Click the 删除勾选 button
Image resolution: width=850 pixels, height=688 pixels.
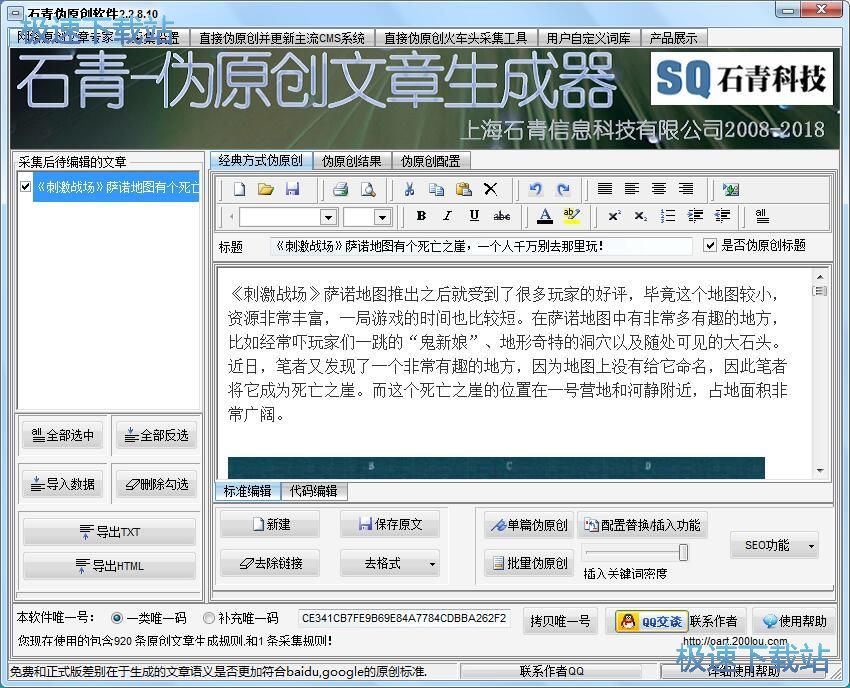[x=157, y=484]
